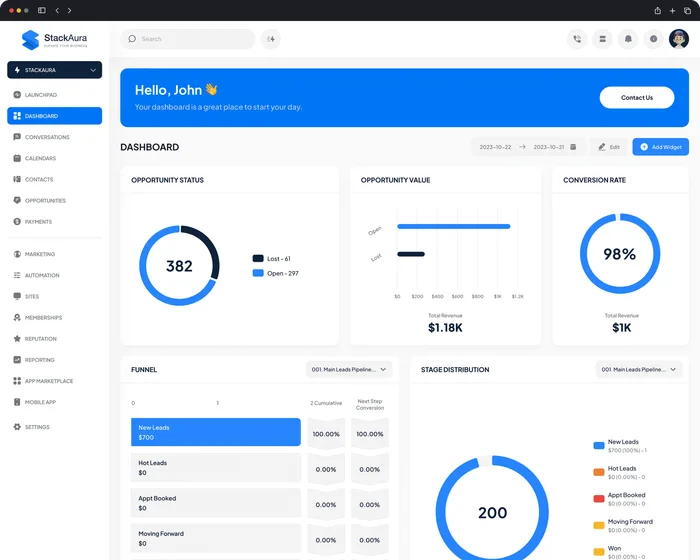
Task: Click the Payments dollar icon
Action: click(x=17, y=221)
